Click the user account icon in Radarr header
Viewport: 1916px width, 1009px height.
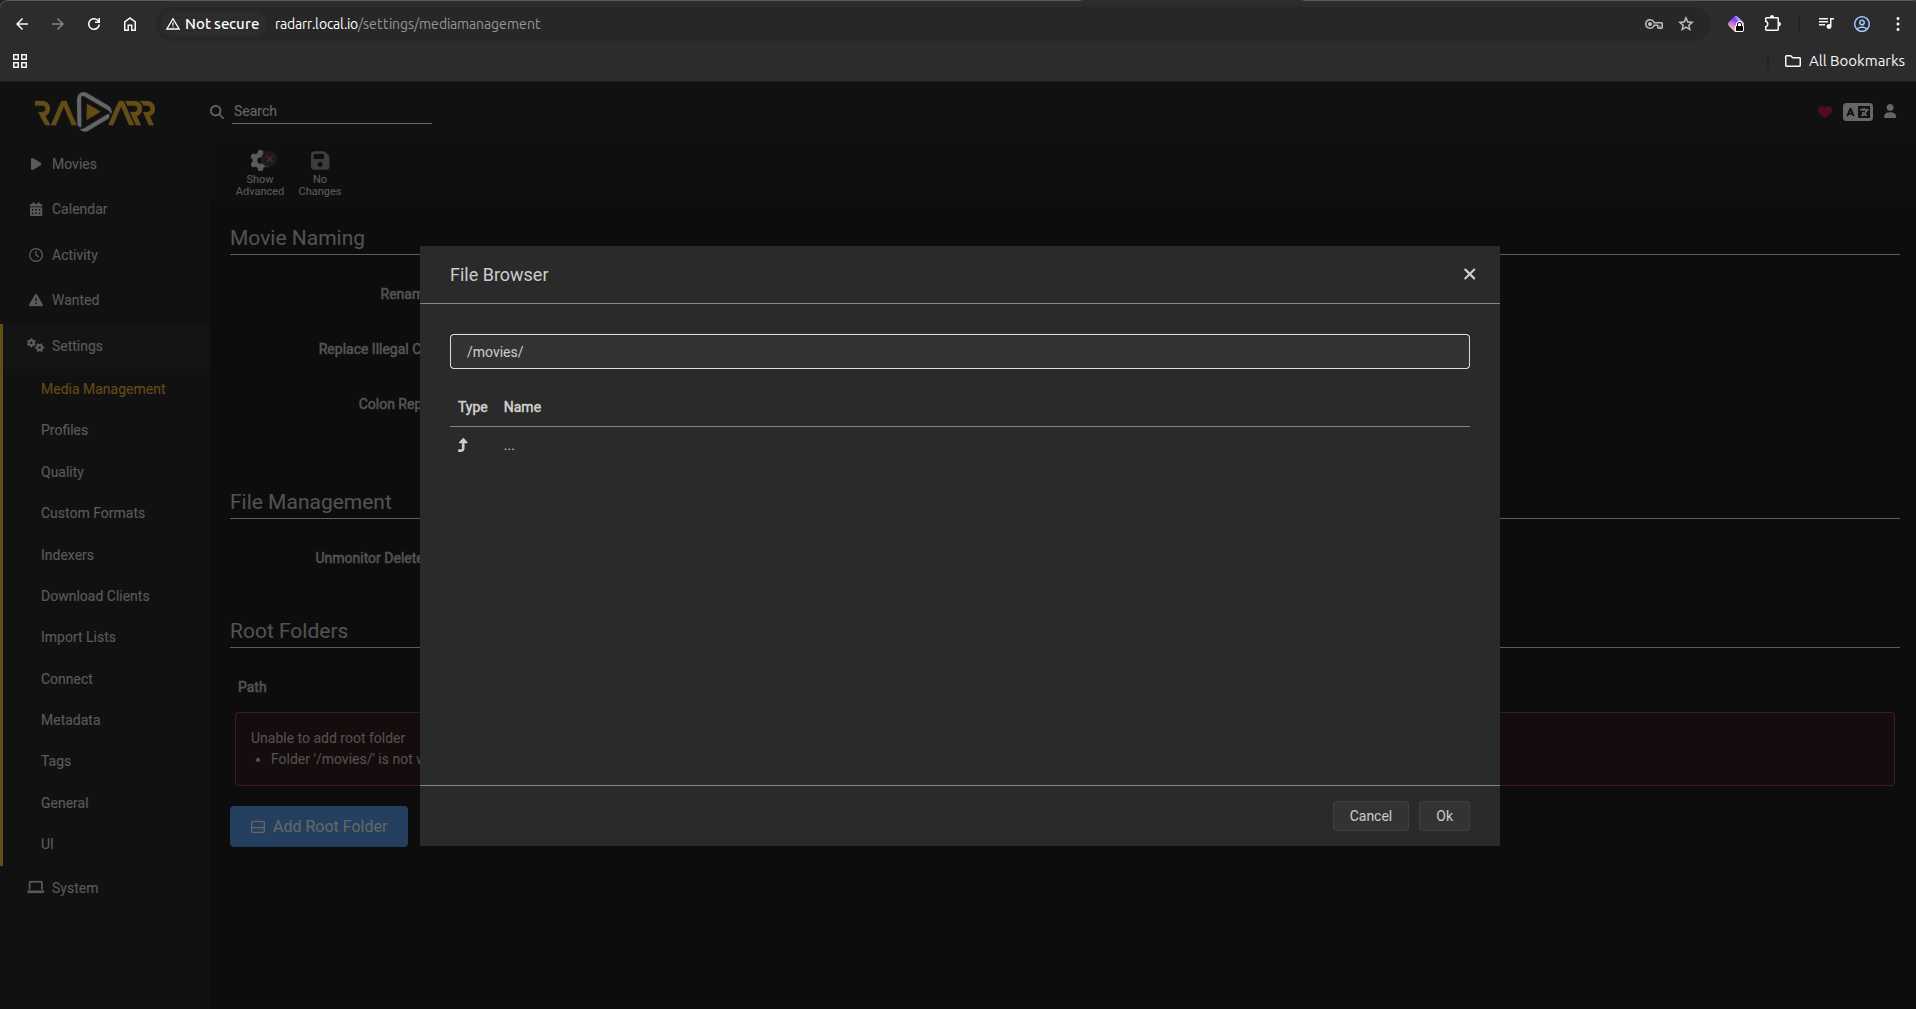click(x=1890, y=111)
